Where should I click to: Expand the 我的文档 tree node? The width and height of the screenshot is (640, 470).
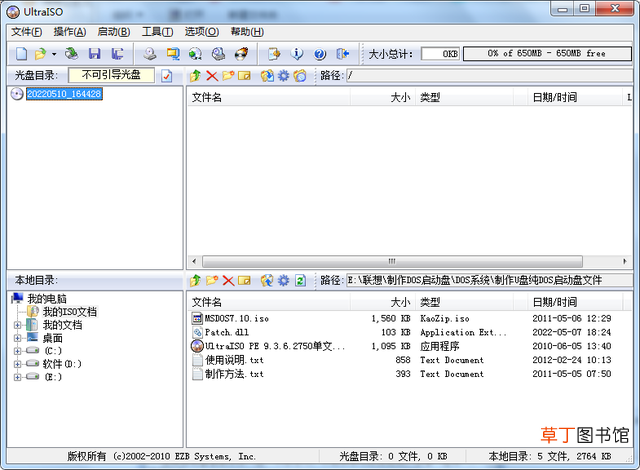pos(17,325)
